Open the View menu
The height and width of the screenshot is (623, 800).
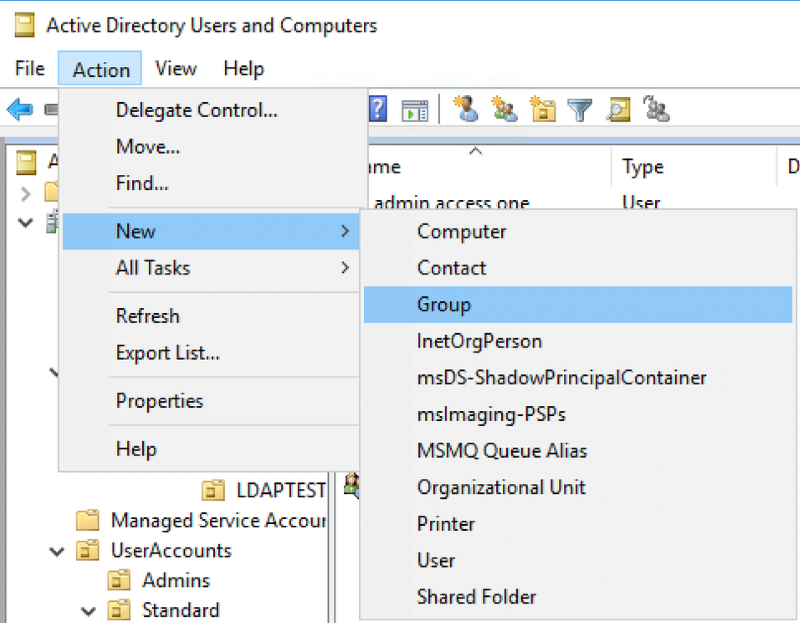pos(176,68)
